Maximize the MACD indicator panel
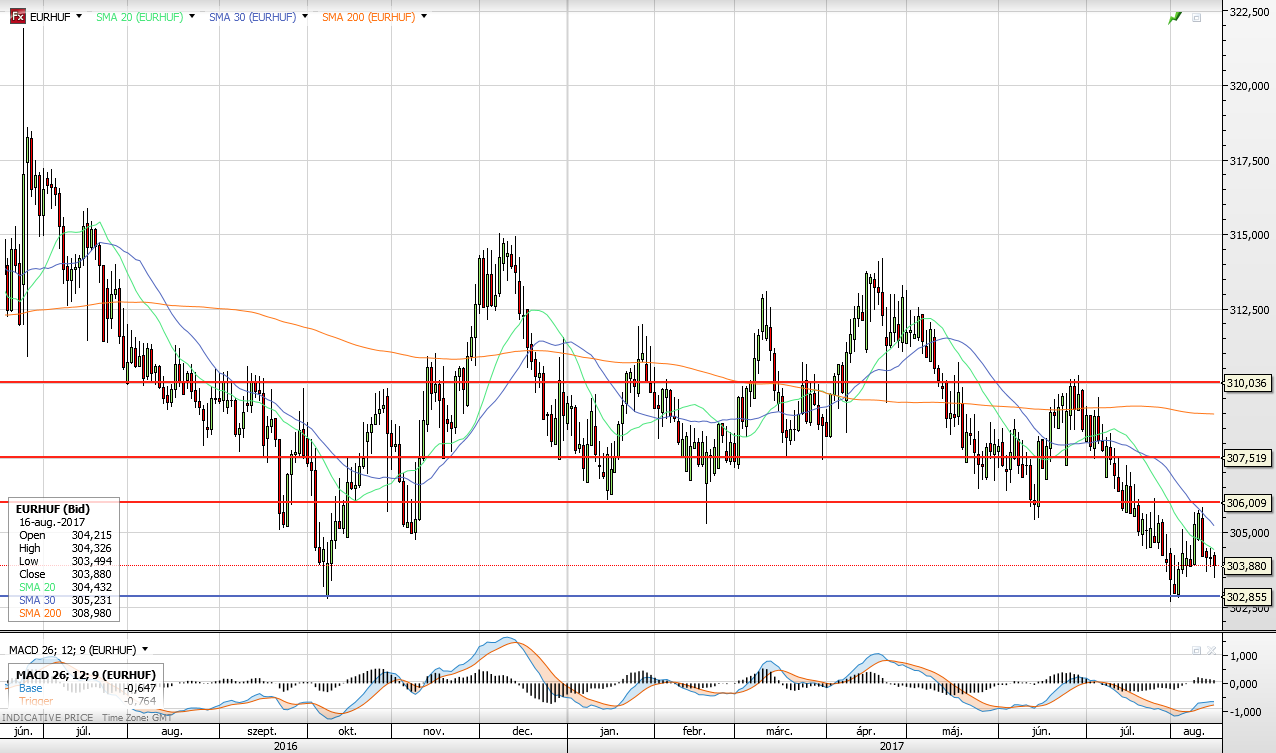This screenshot has height=753, width=1276. [1196, 650]
